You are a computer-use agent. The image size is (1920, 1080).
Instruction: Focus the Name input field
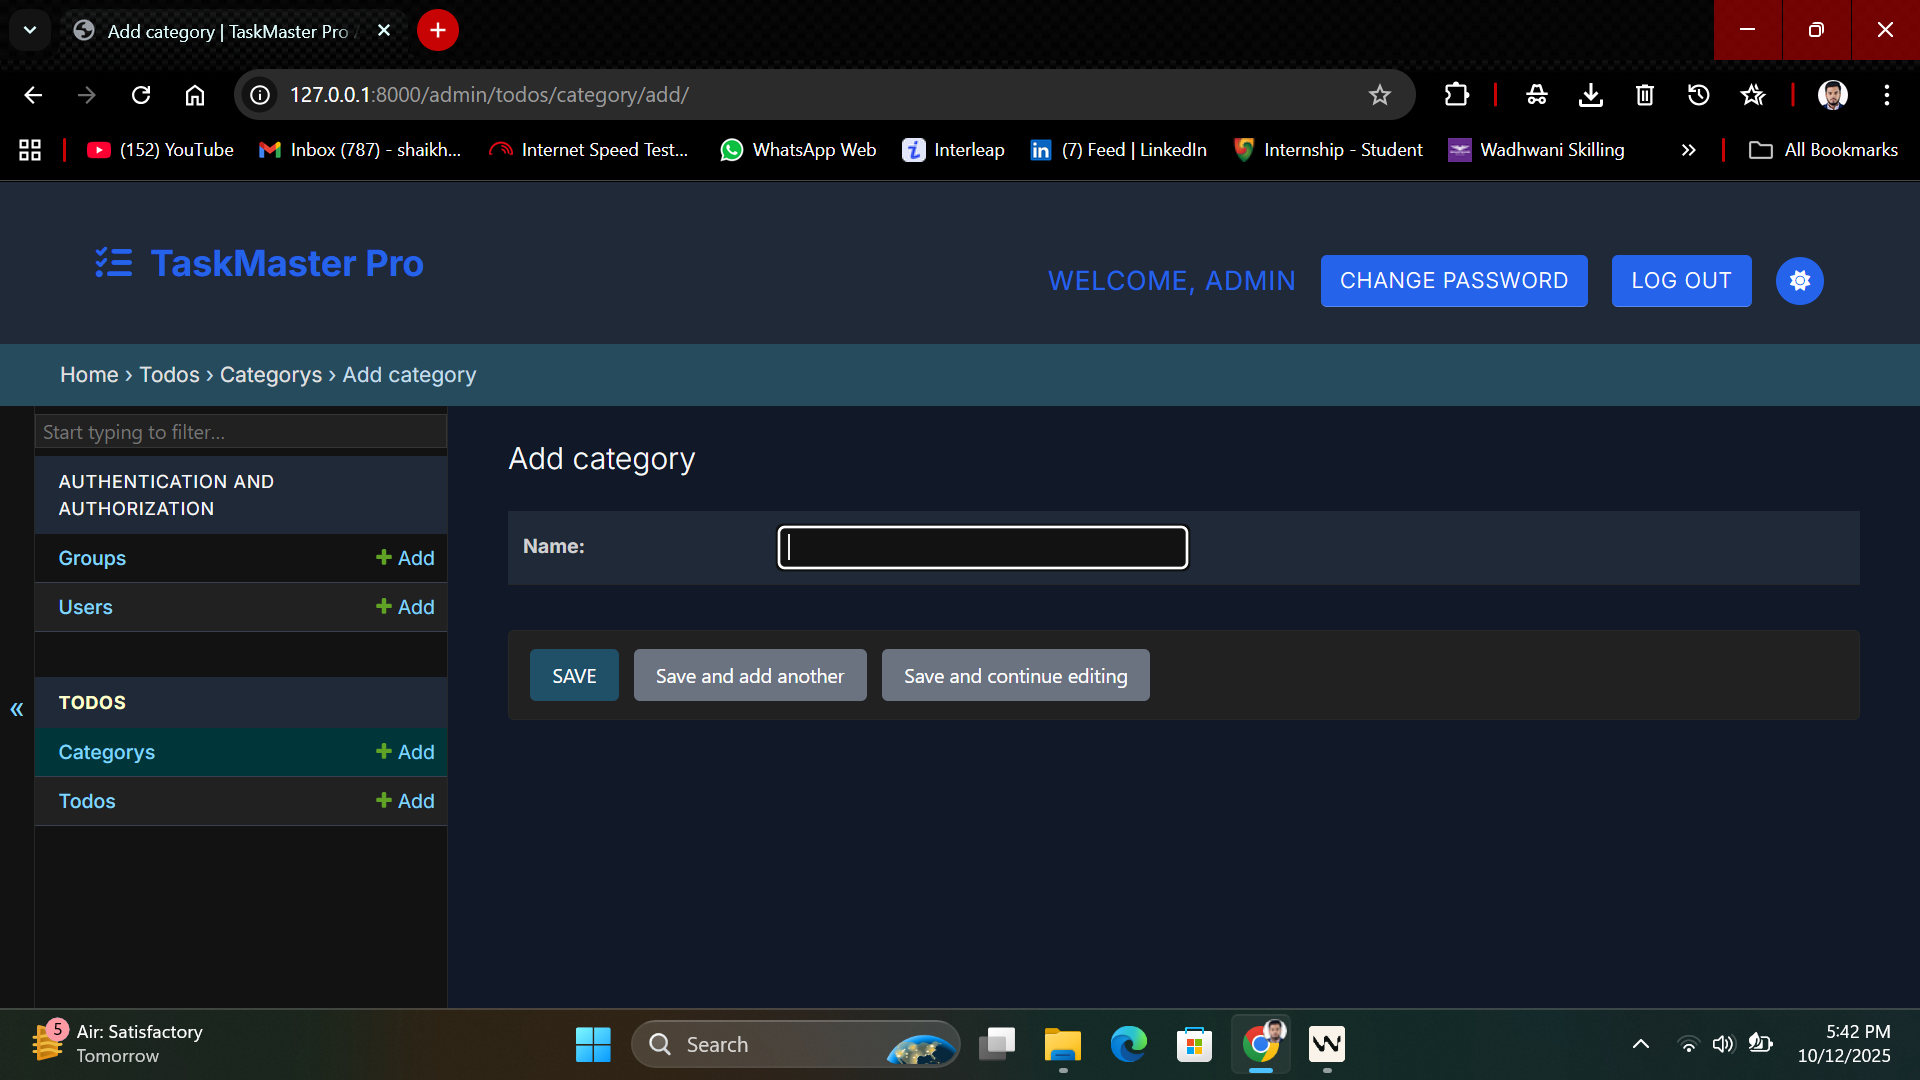[x=983, y=547]
